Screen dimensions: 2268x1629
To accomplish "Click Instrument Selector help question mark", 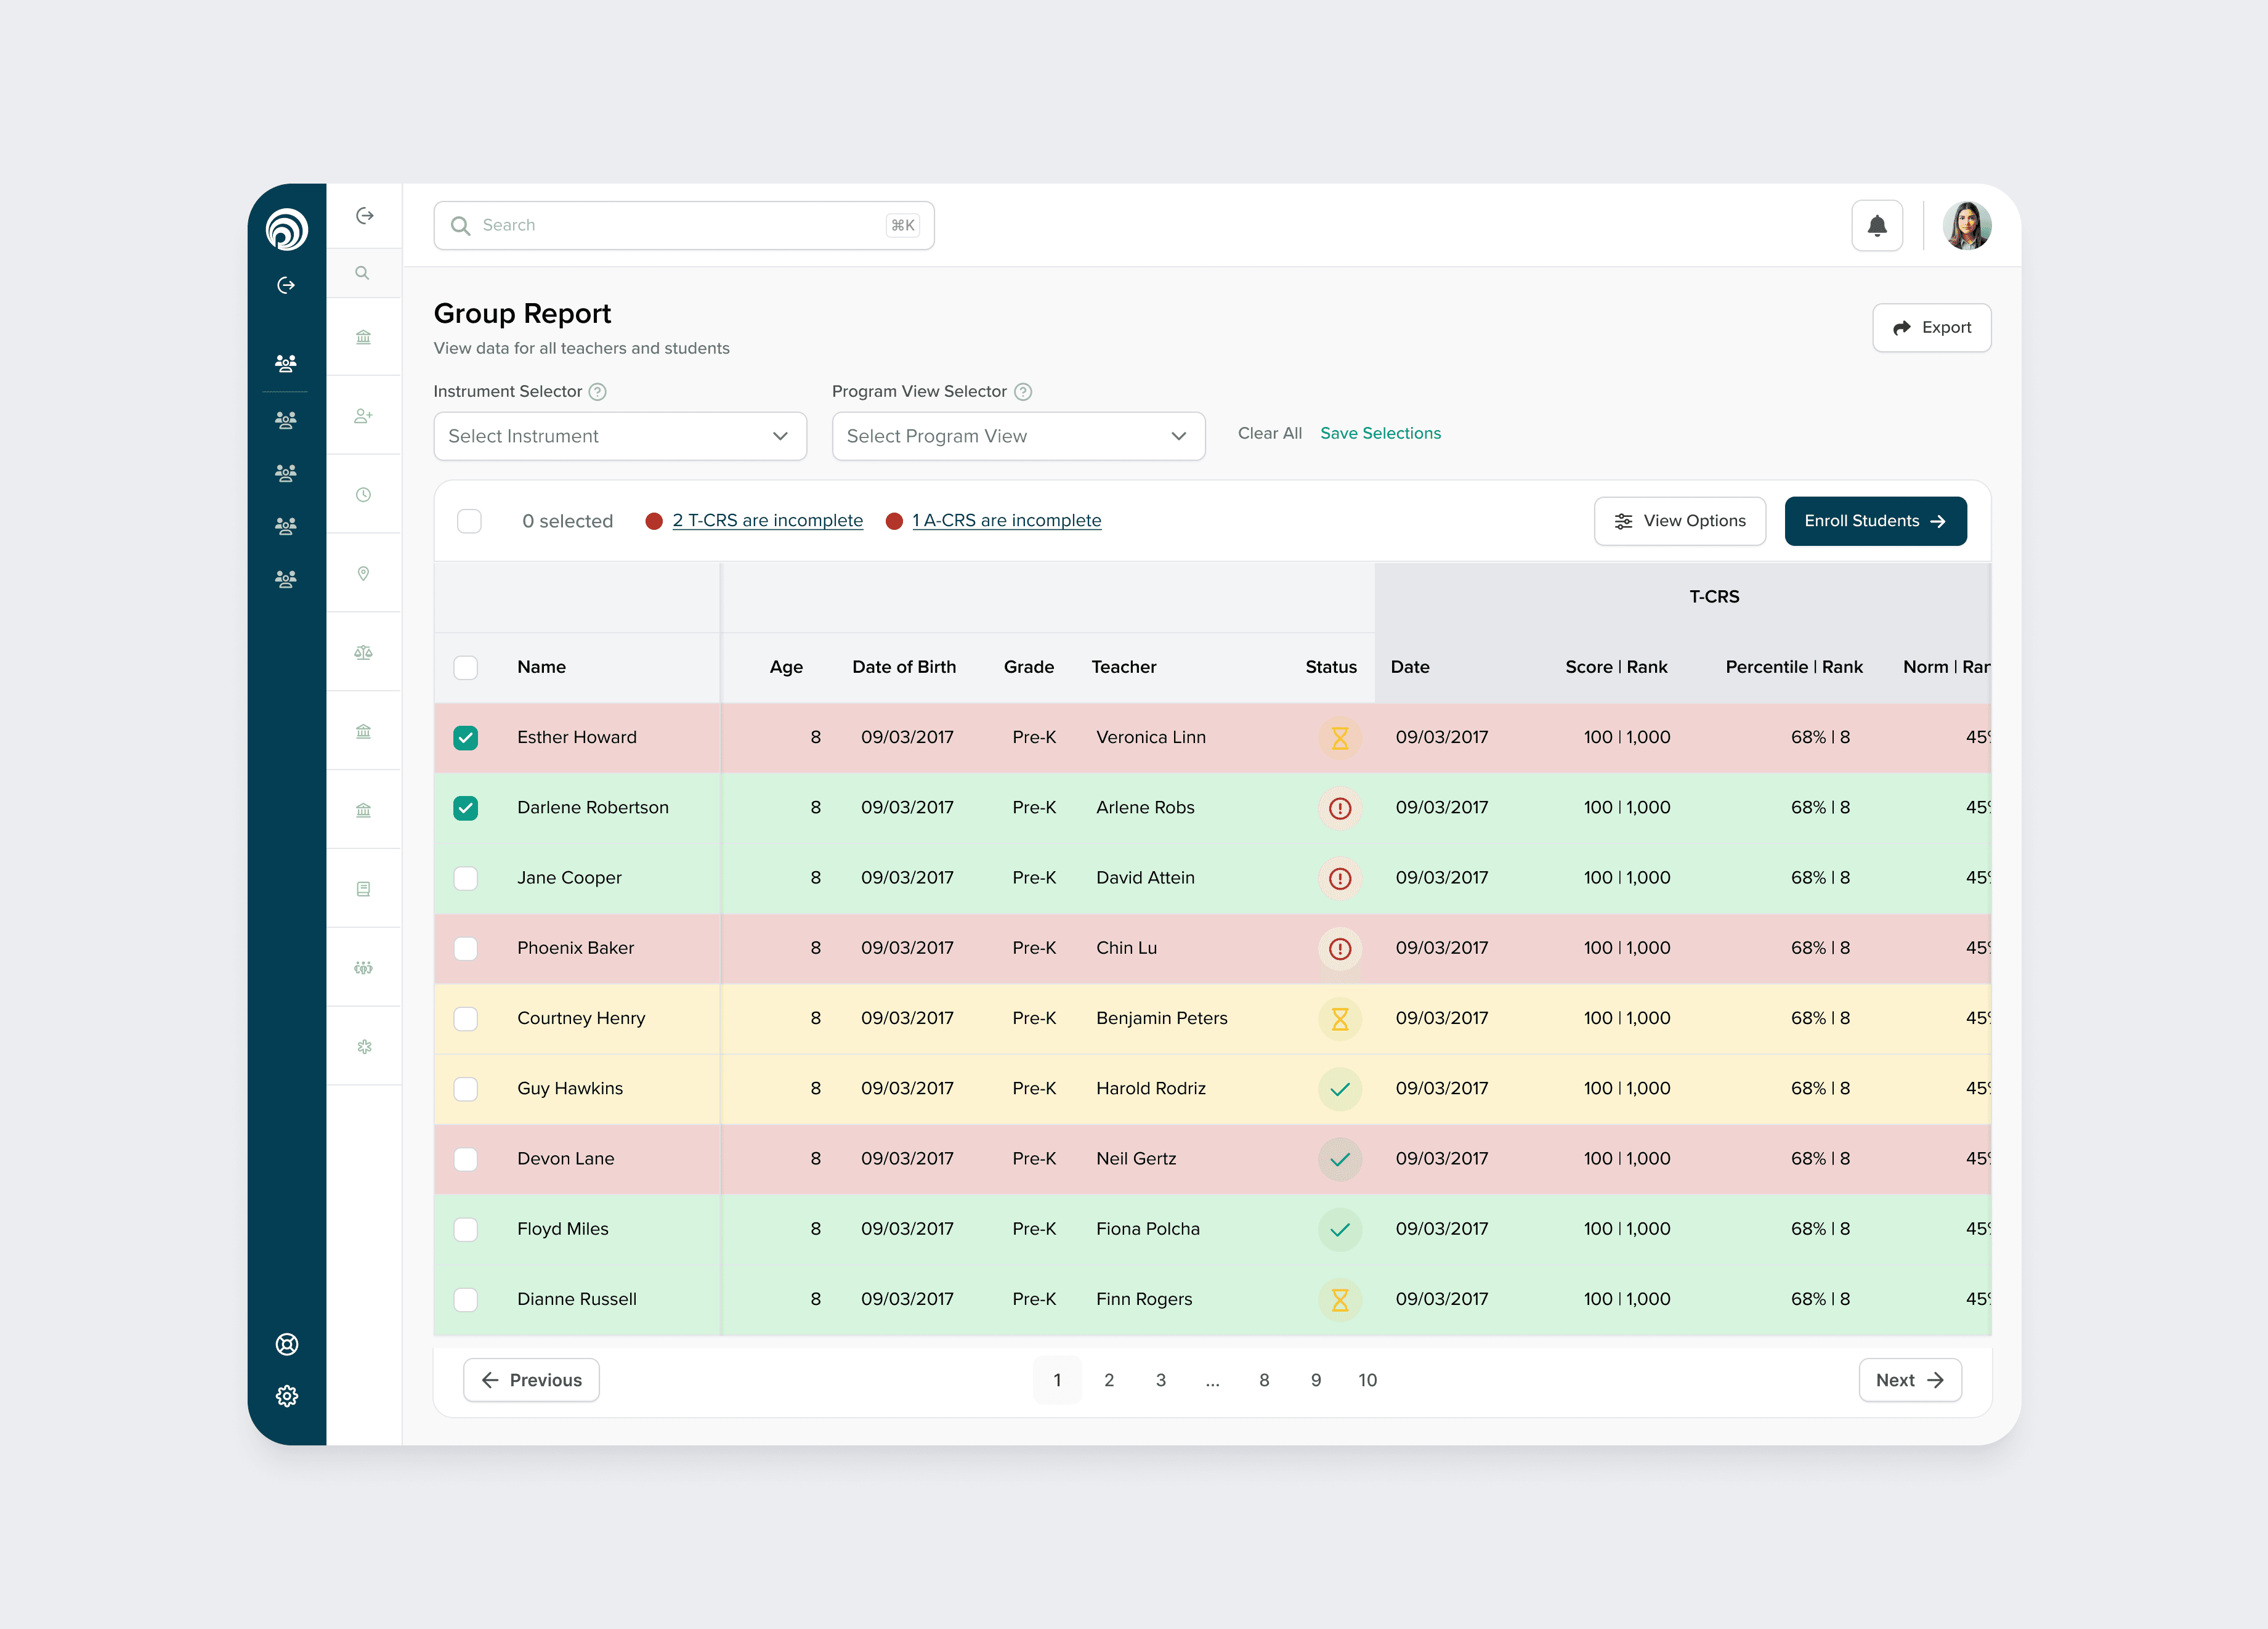I will click(597, 392).
